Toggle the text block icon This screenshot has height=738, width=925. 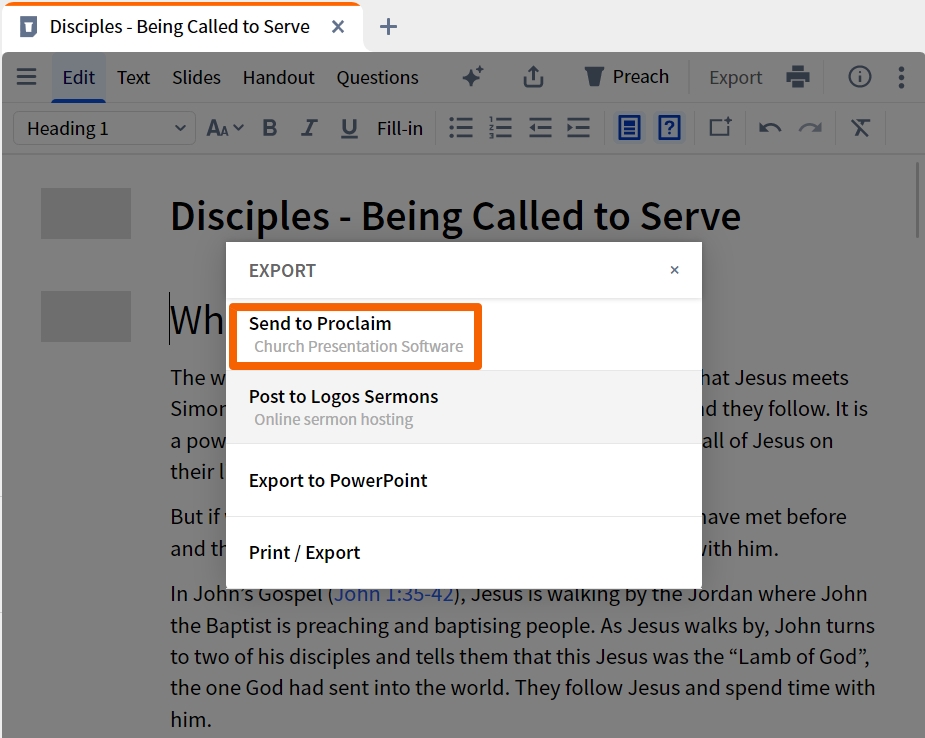tap(629, 127)
